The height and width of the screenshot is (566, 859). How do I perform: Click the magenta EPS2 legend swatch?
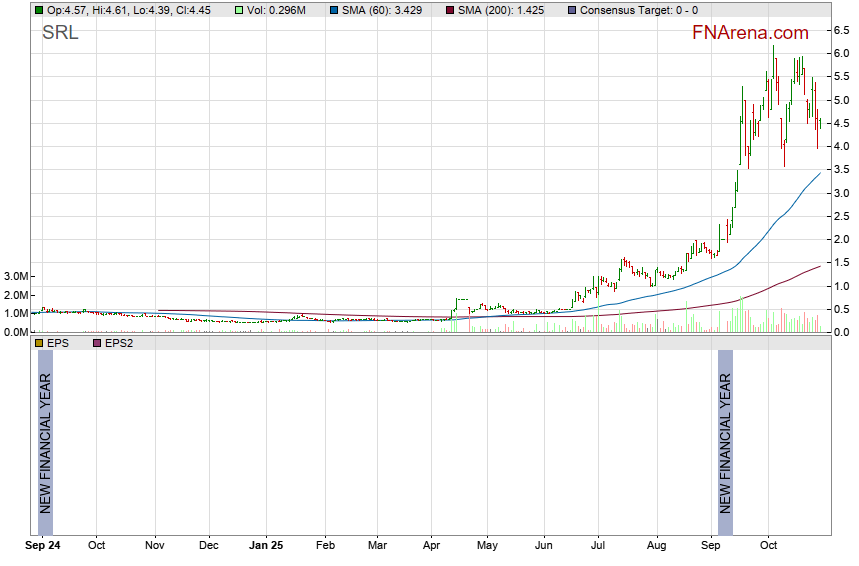(97, 343)
